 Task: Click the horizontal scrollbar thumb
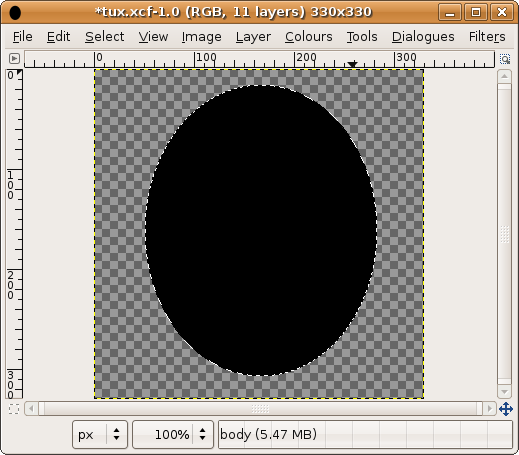260,408
